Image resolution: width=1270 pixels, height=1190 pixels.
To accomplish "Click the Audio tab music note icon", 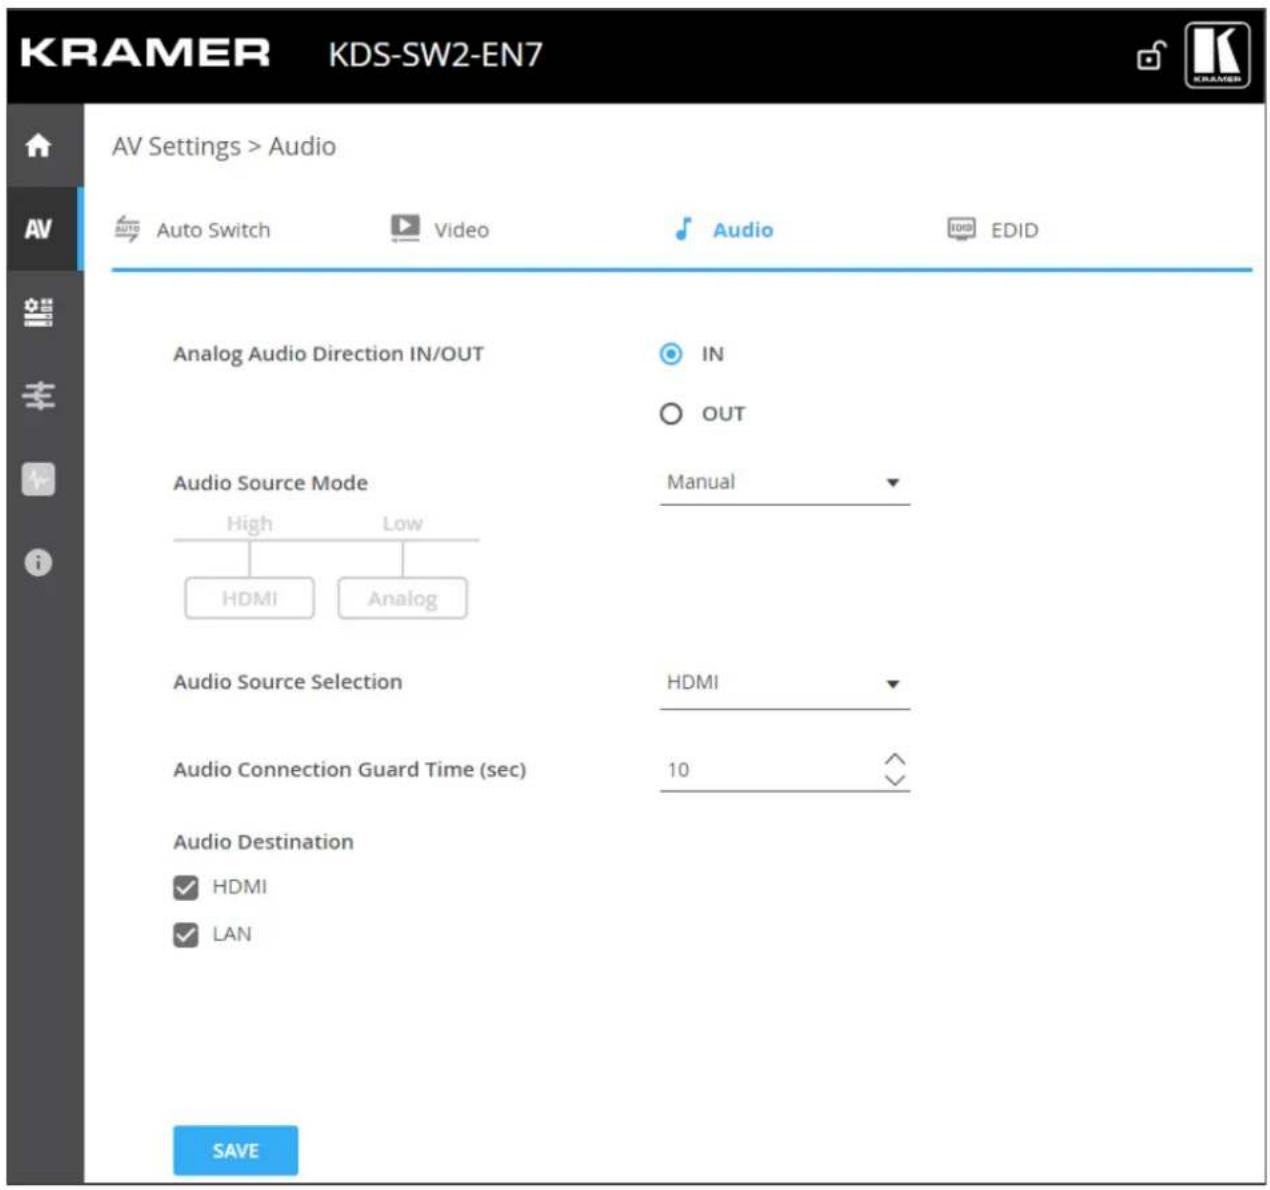I will (683, 229).
